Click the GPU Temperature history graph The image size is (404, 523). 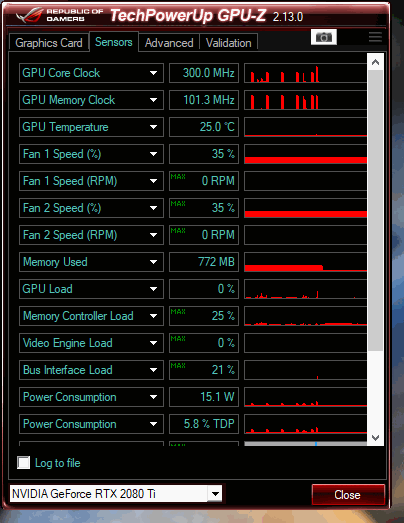tap(306, 127)
